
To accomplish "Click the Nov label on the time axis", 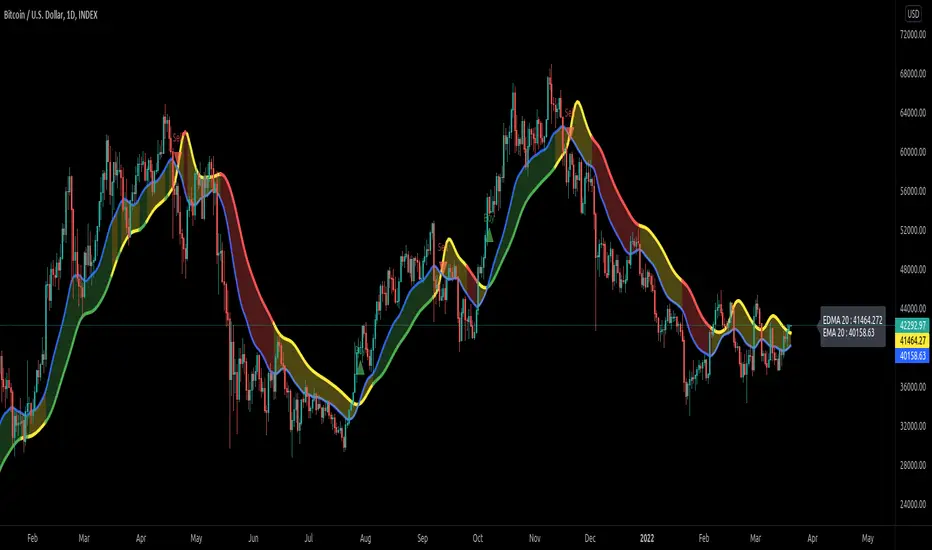I will 534,538.
